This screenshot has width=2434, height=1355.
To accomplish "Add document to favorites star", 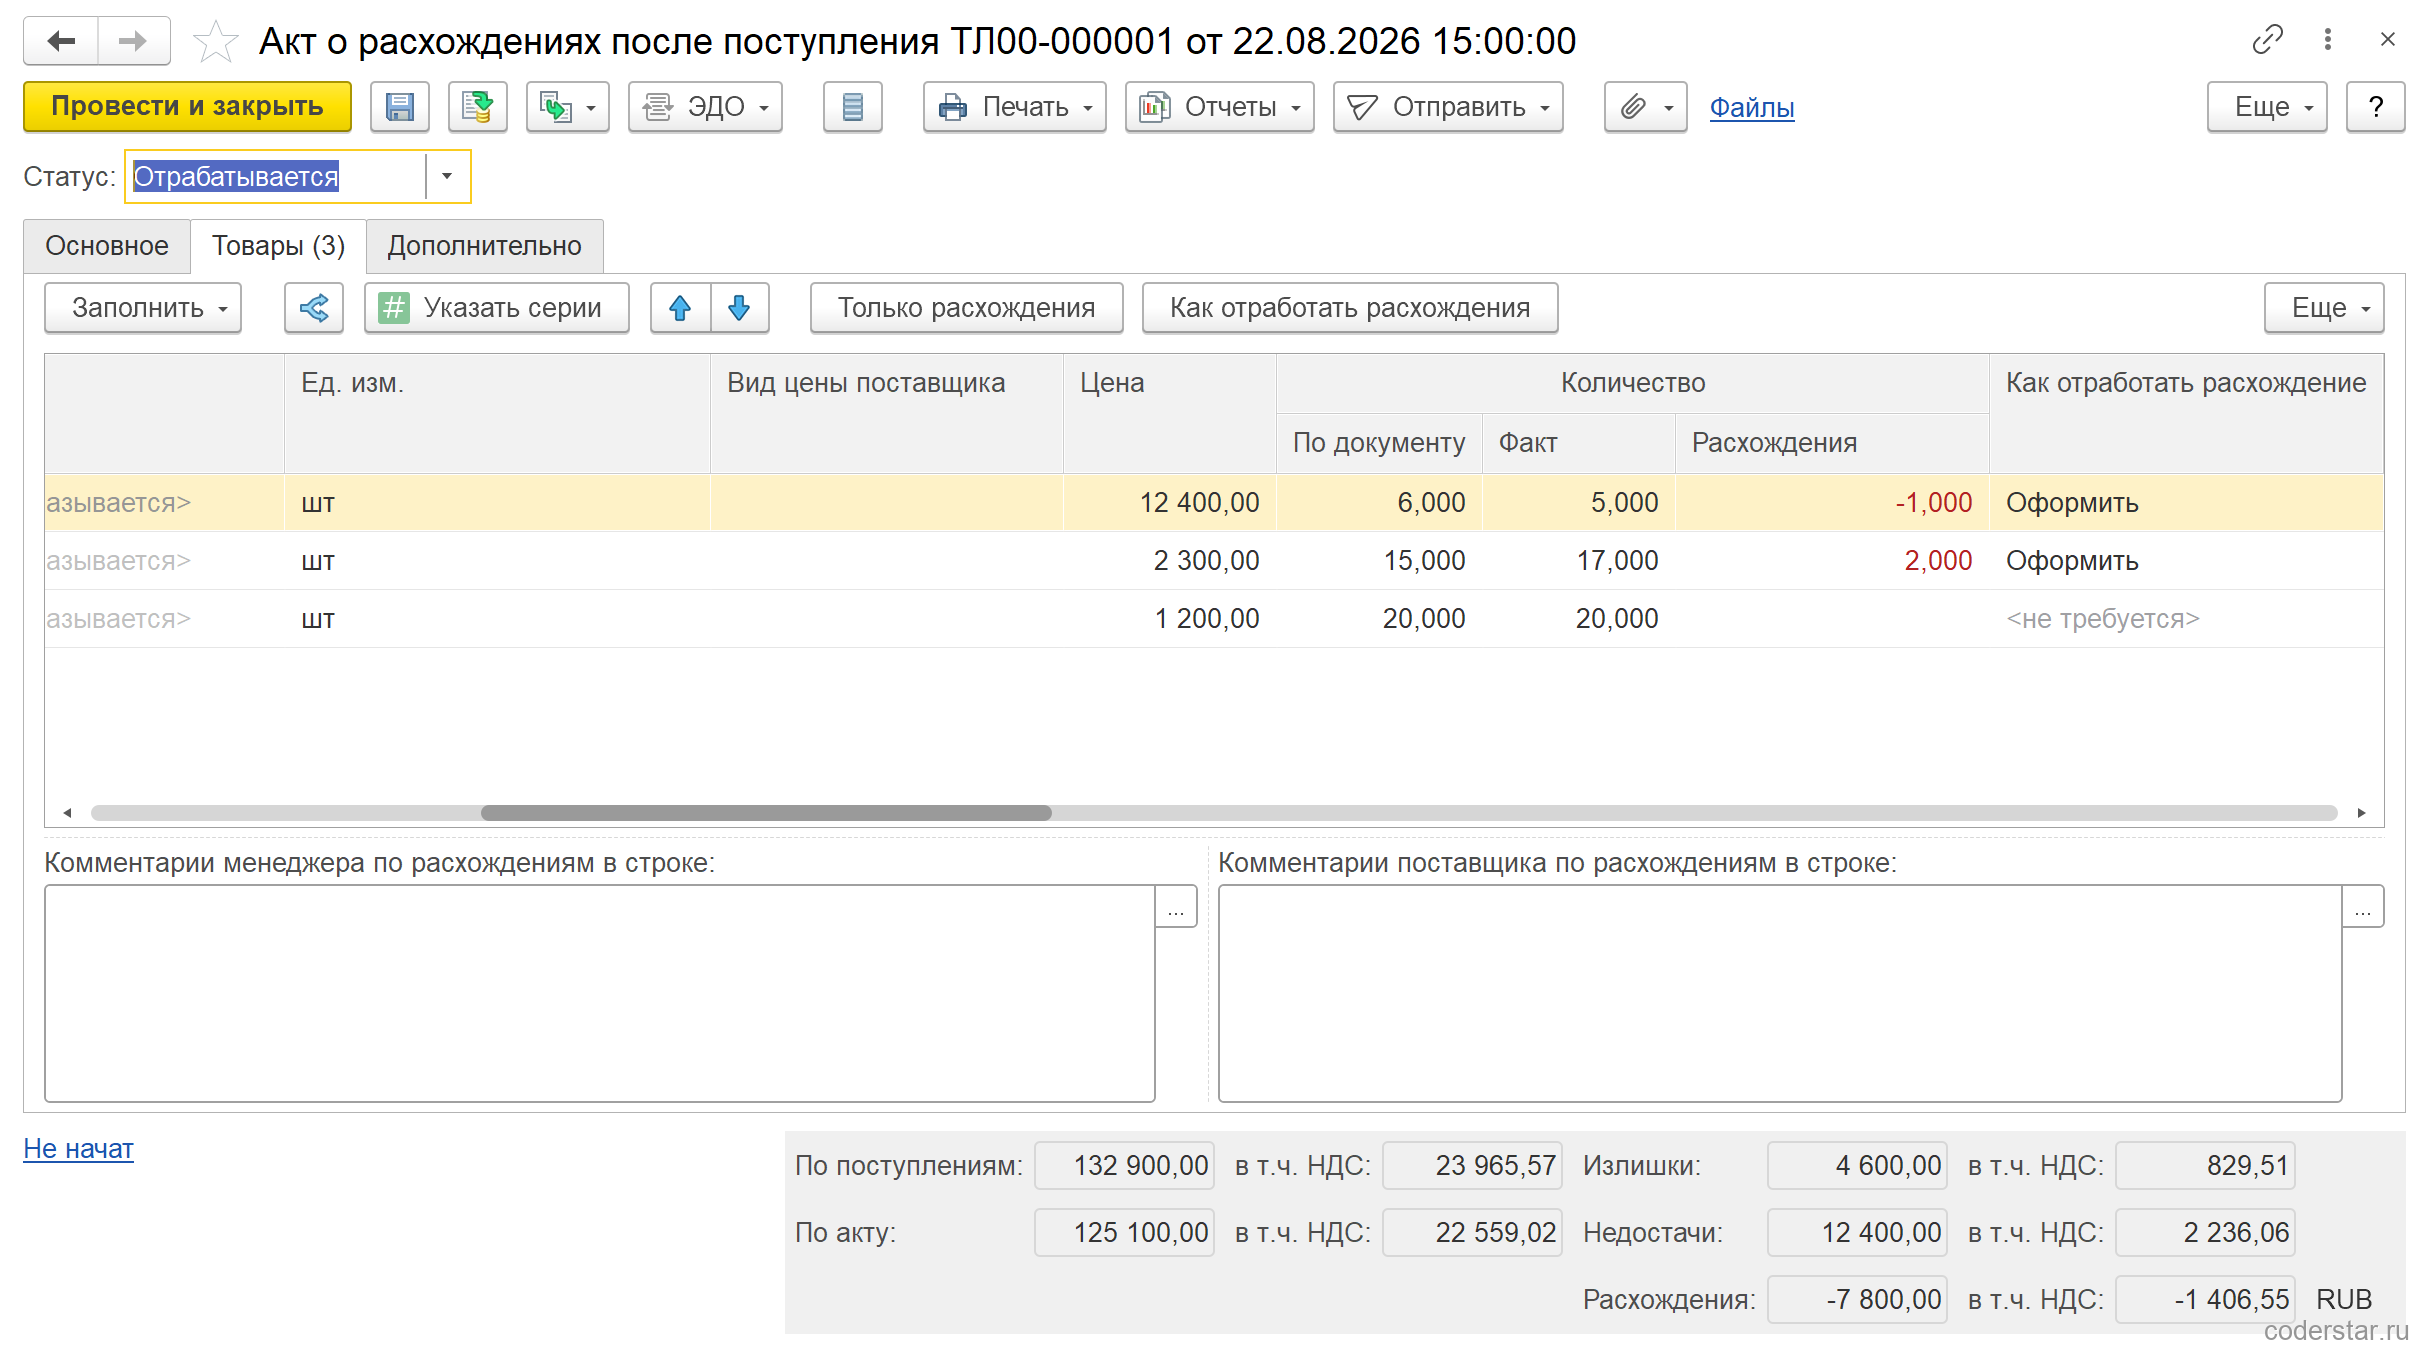I will [x=215, y=42].
